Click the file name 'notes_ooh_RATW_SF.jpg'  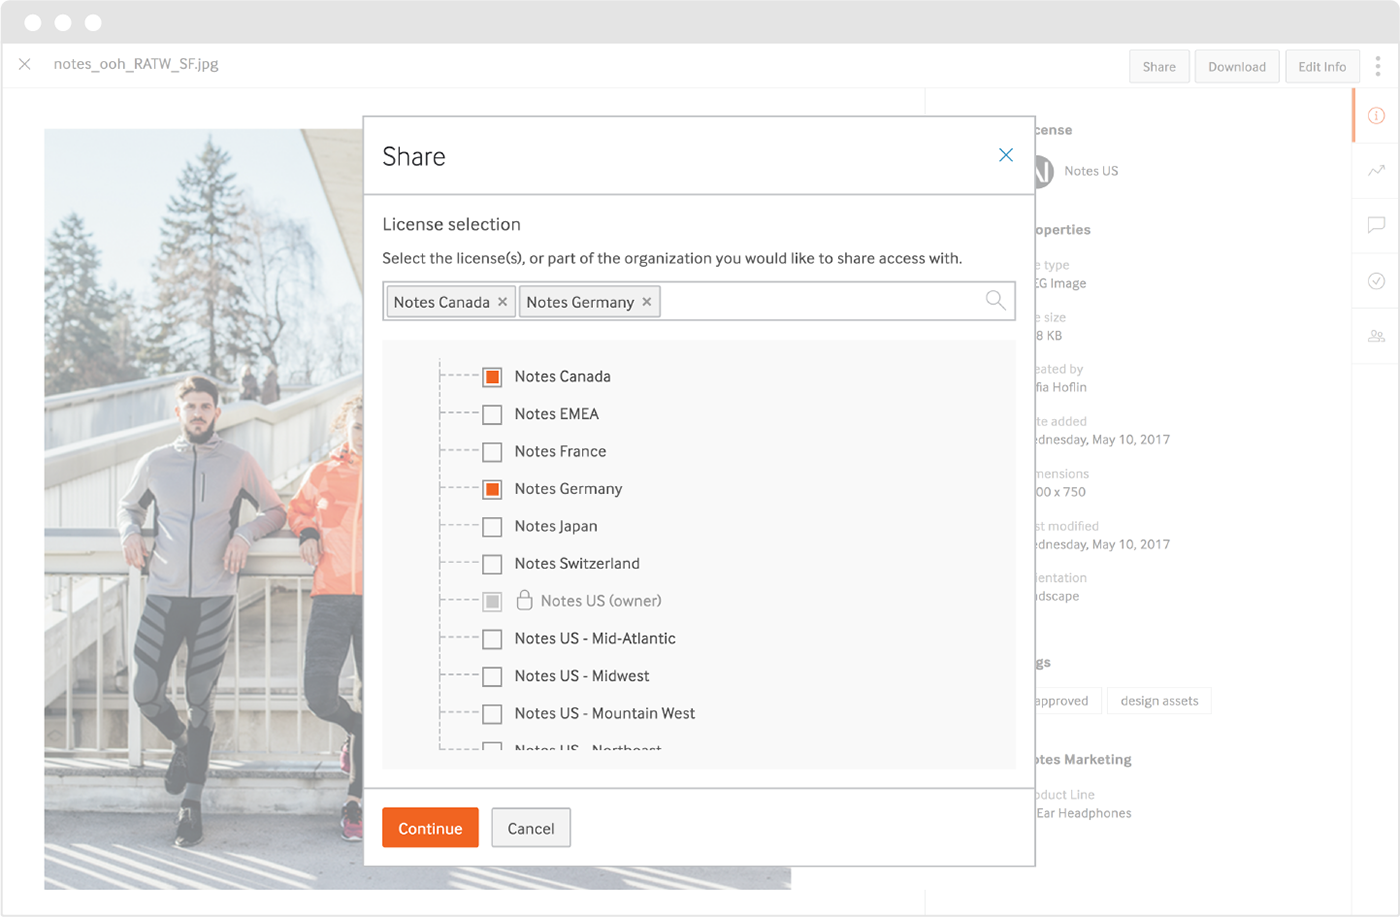click(x=136, y=64)
